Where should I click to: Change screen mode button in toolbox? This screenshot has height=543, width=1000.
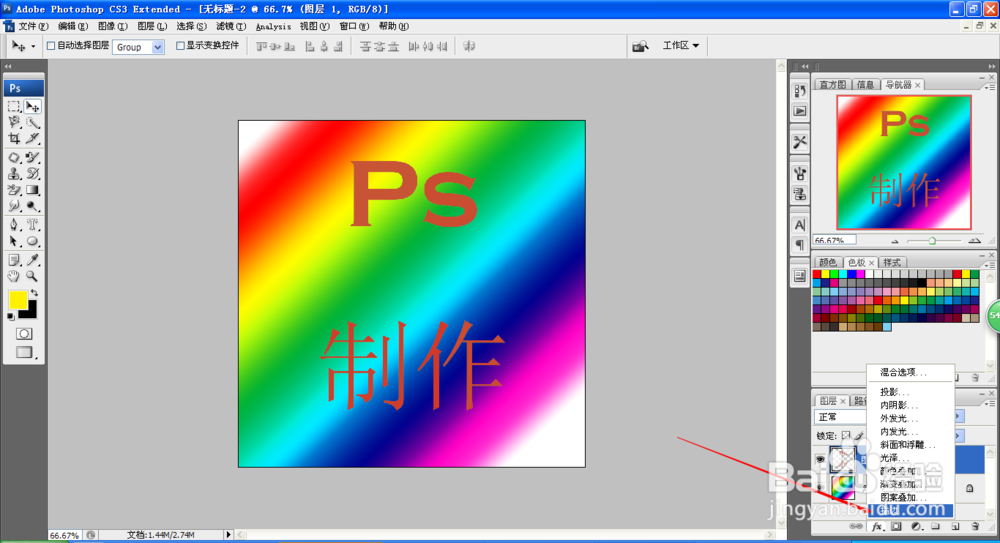pyautogui.click(x=25, y=352)
